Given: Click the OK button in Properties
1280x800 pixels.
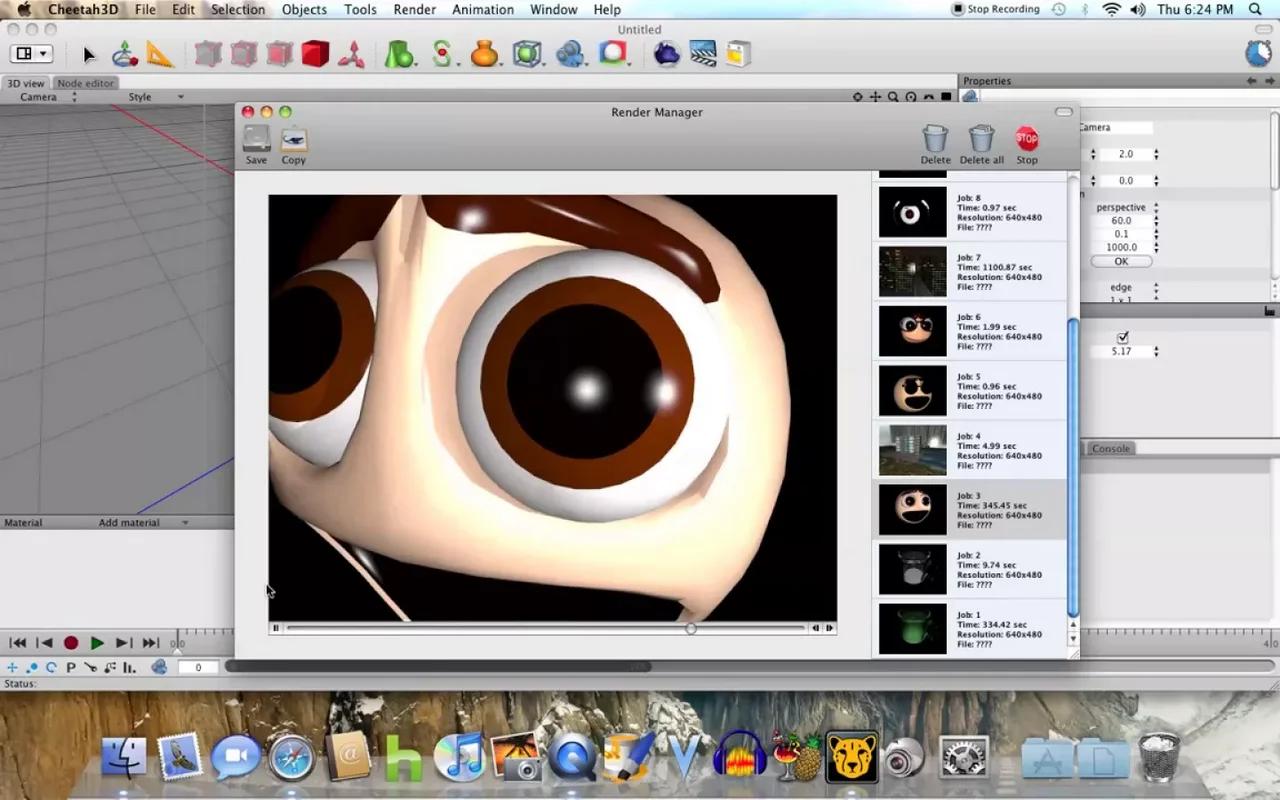Looking at the screenshot, I should pyautogui.click(x=1120, y=261).
